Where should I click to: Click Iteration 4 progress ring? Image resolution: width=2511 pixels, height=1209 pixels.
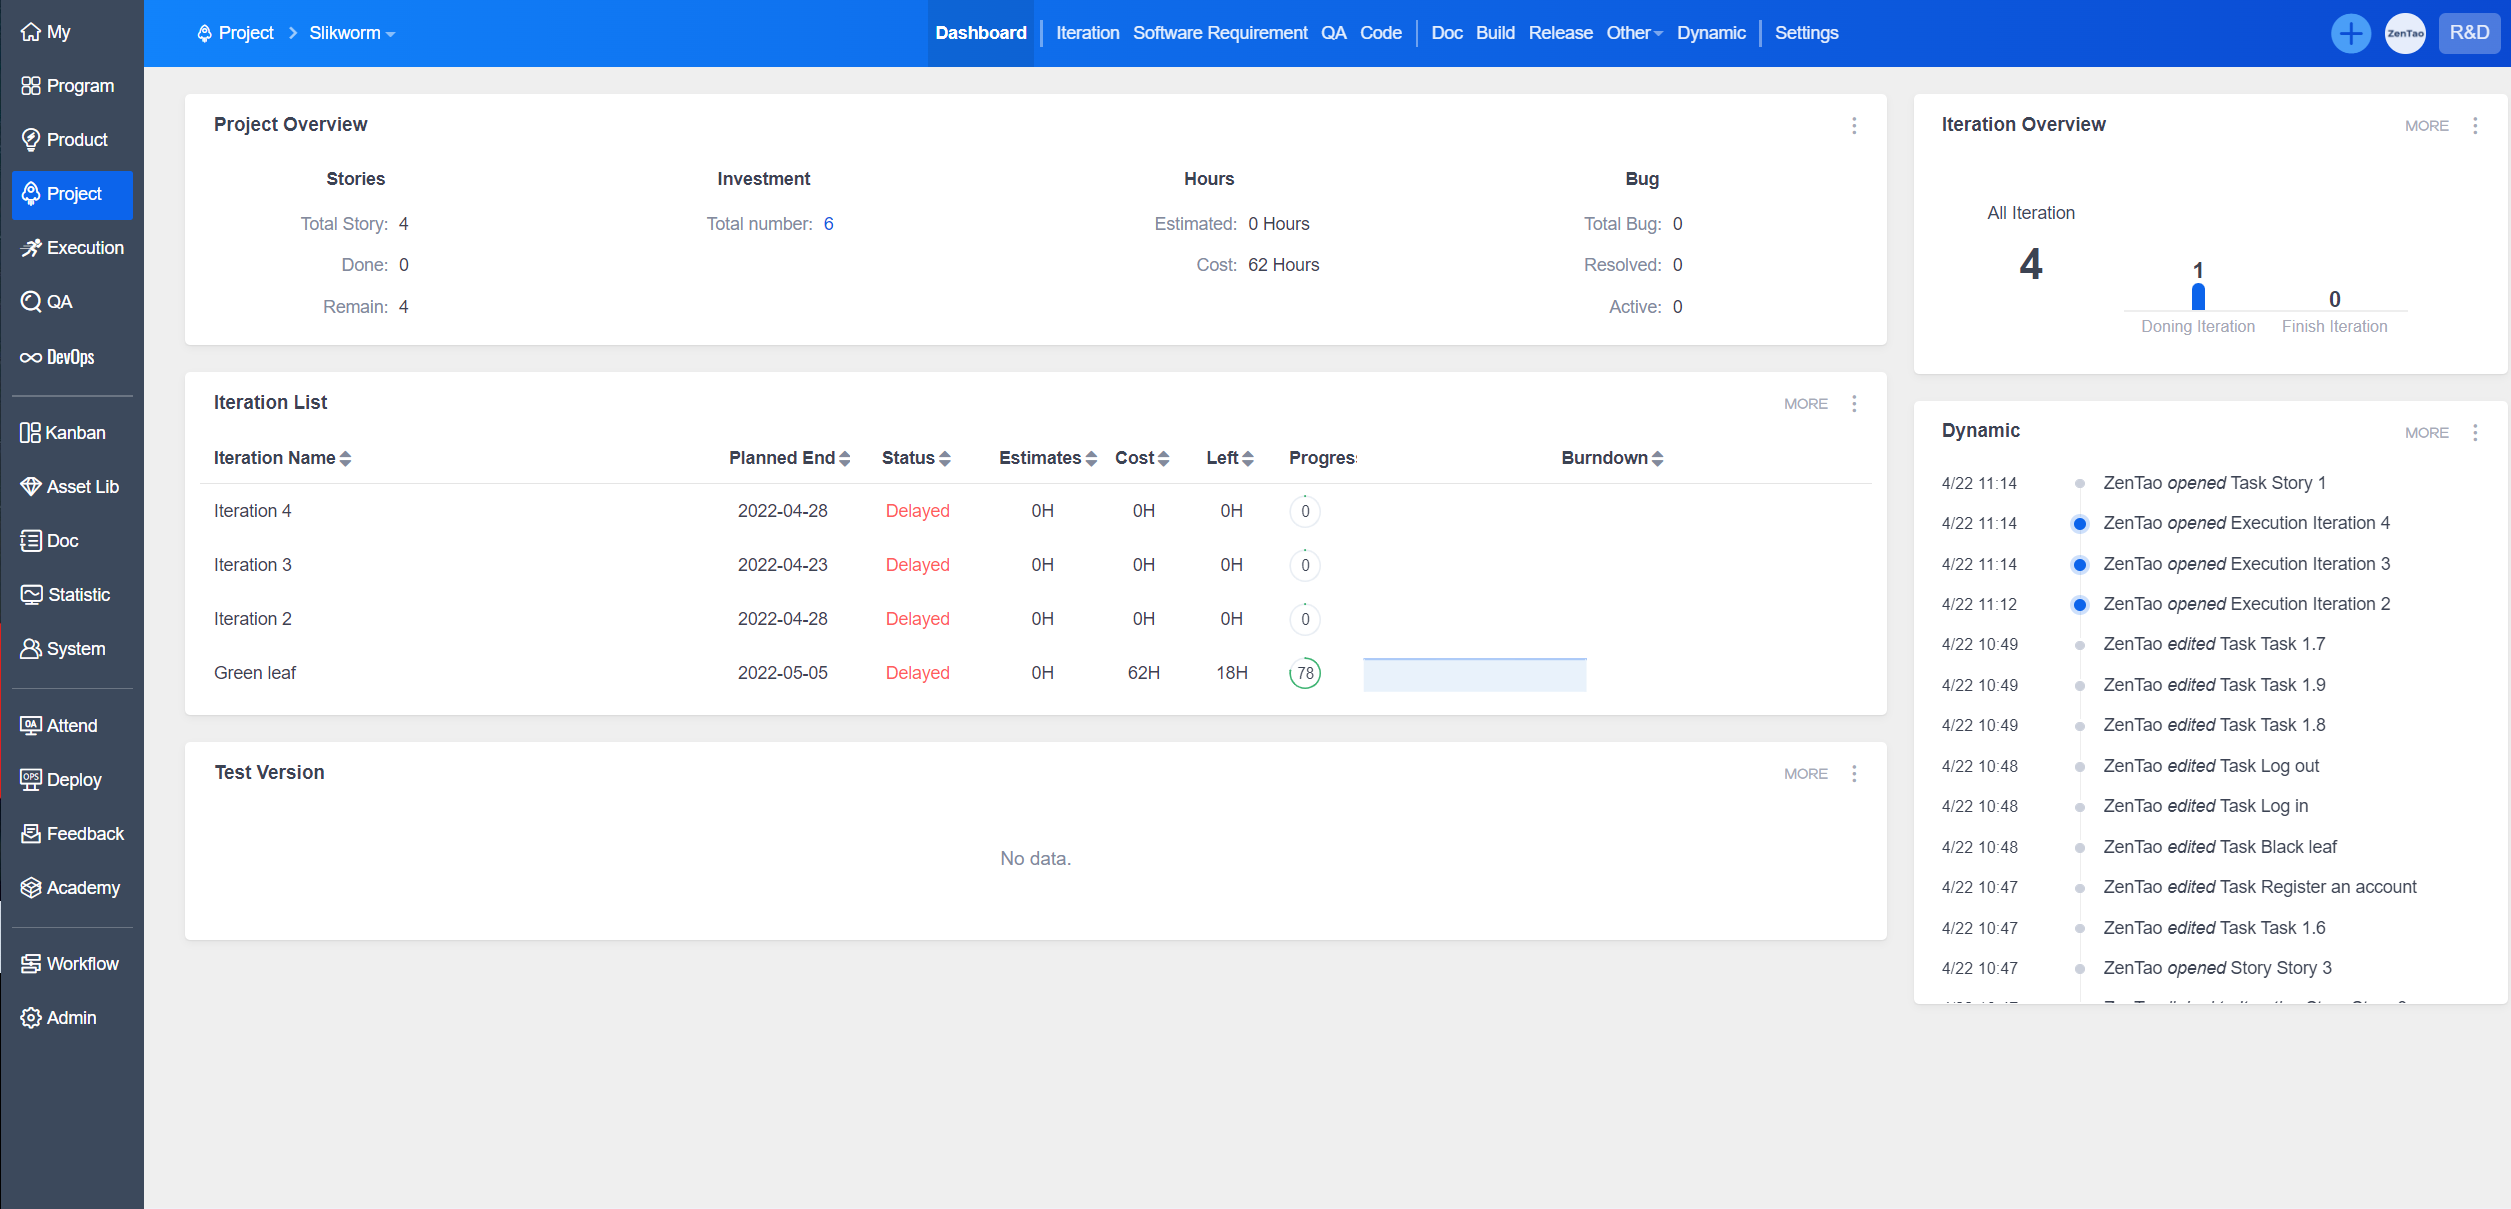[1305, 511]
